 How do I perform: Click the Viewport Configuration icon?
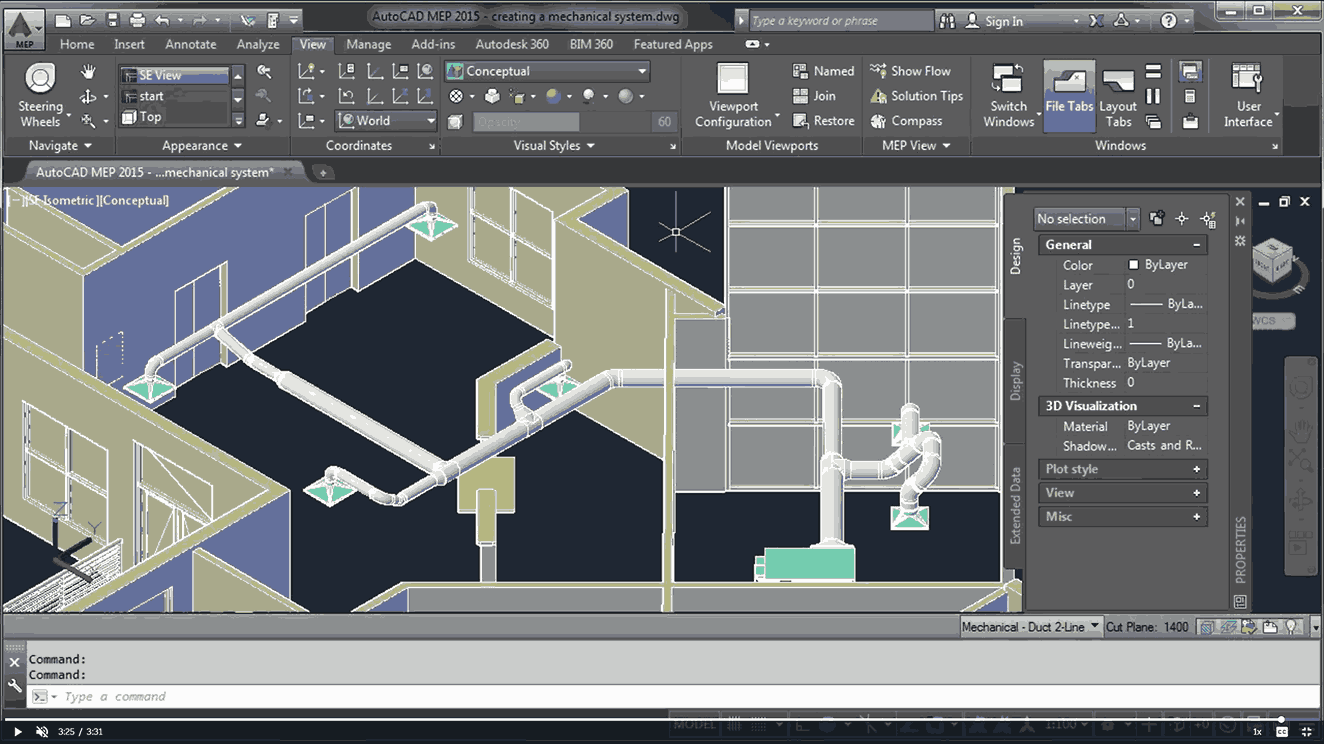[733, 80]
